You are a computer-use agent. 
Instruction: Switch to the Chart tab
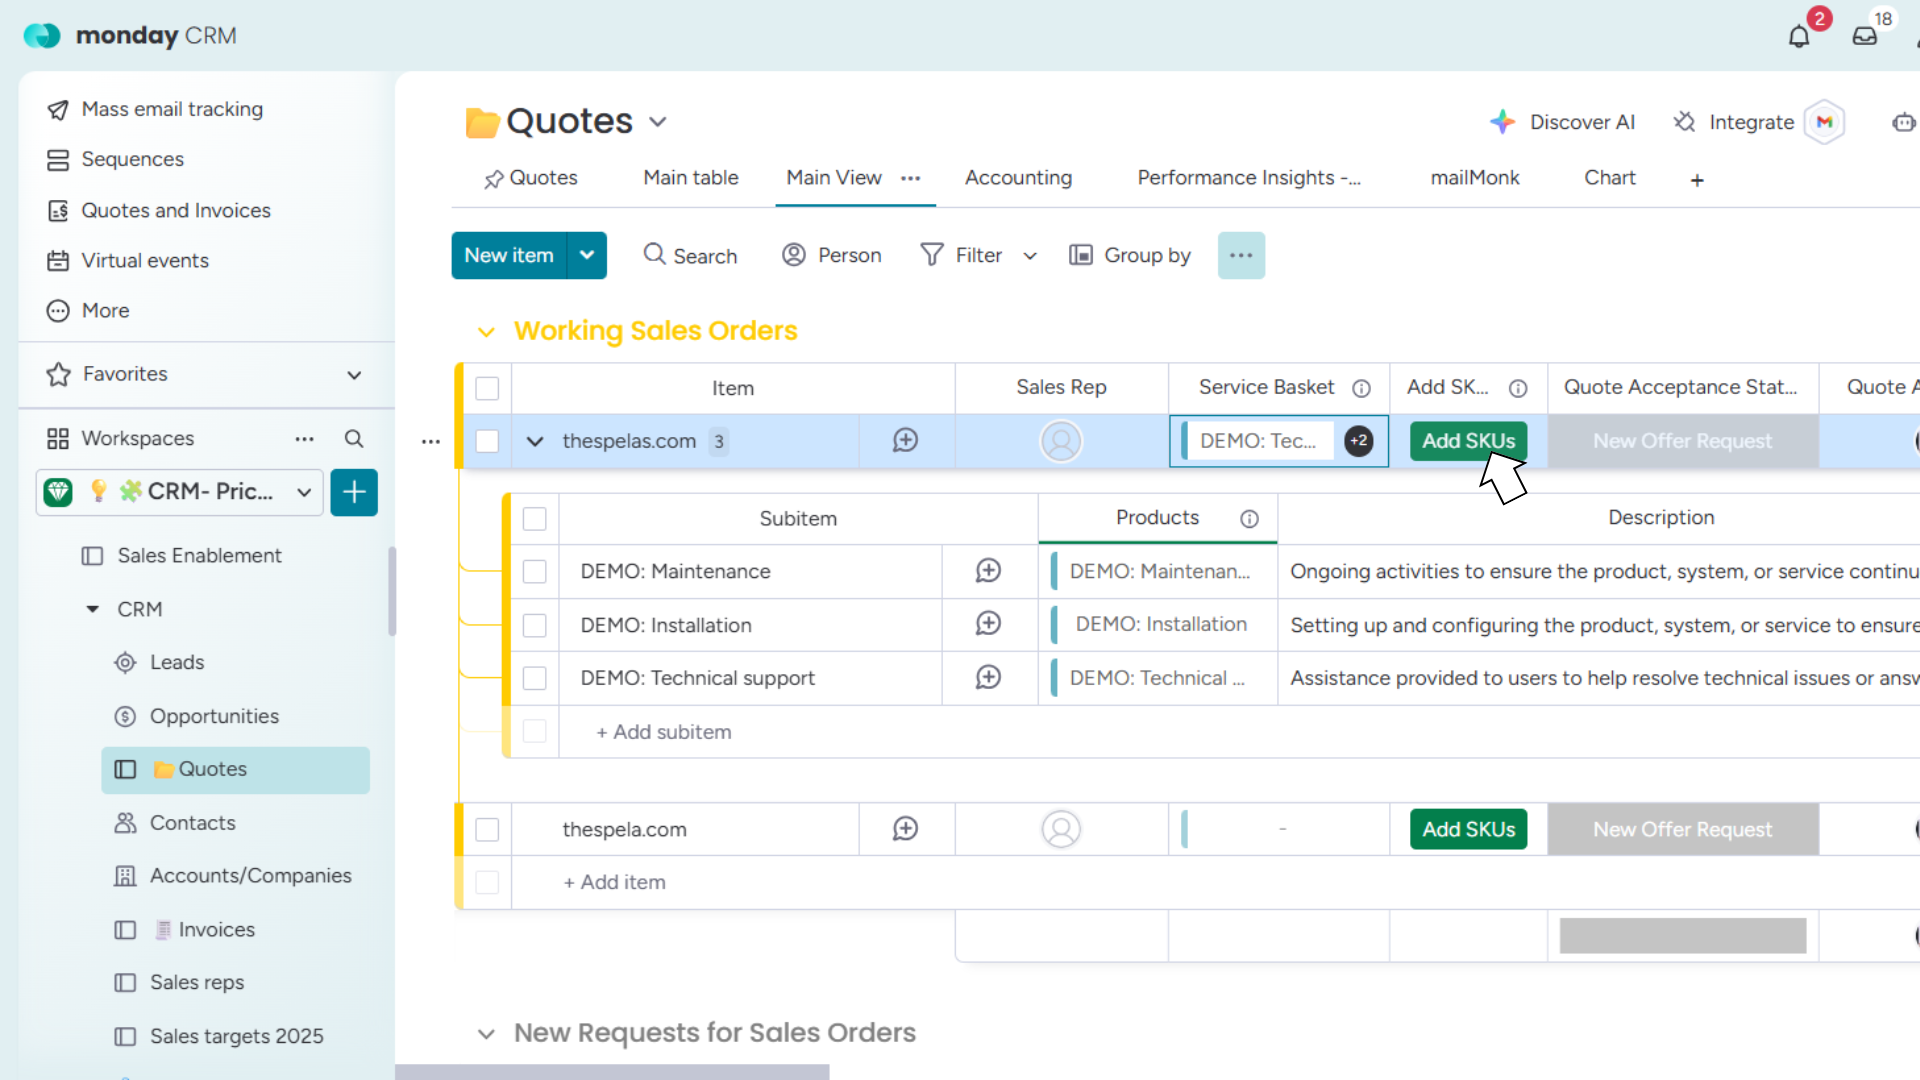point(1609,178)
